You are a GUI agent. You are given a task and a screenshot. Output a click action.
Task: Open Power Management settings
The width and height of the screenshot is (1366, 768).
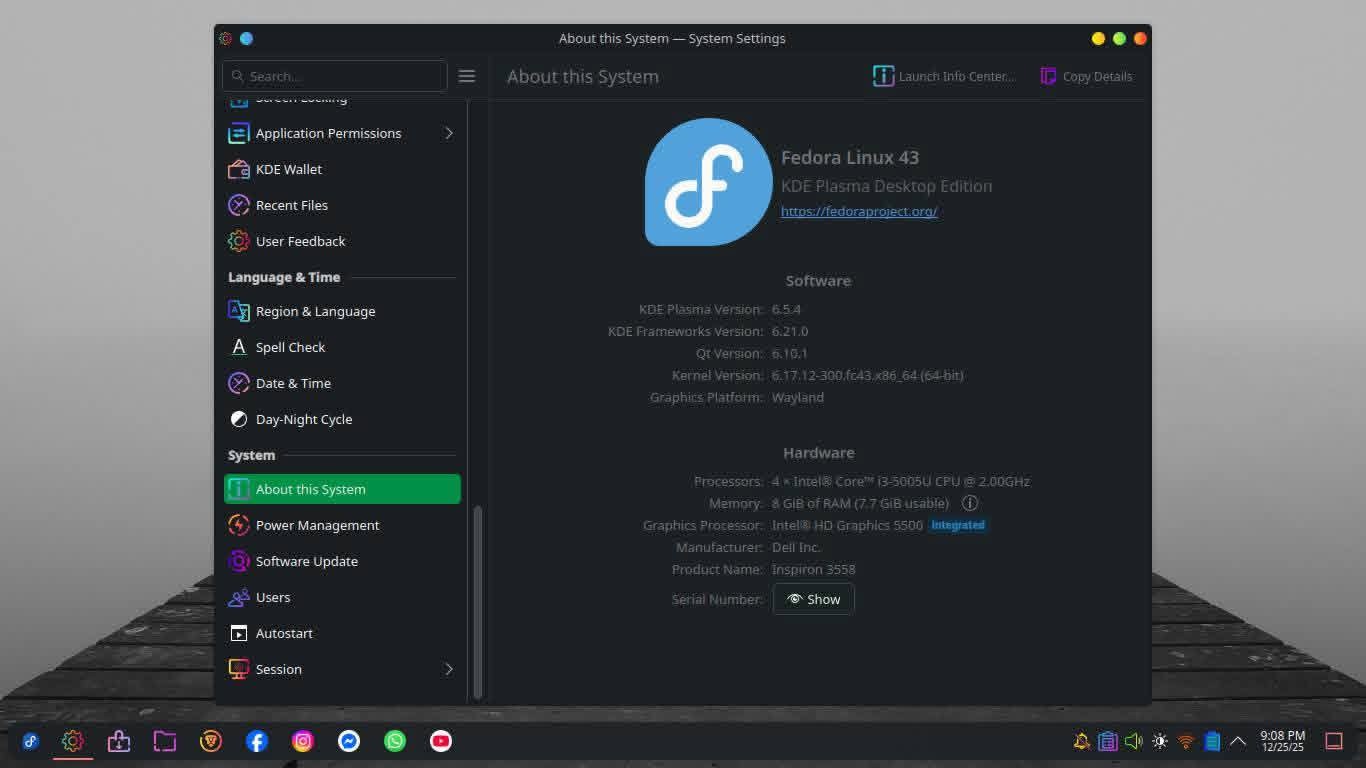(342, 525)
